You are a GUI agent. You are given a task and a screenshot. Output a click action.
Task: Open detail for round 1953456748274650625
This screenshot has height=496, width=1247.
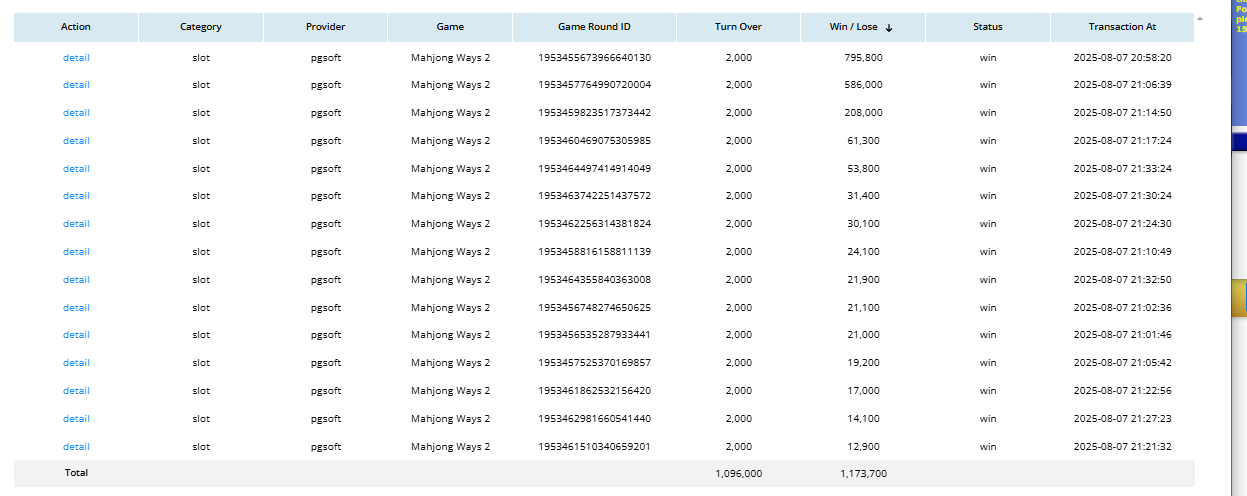click(x=76, y=308)
